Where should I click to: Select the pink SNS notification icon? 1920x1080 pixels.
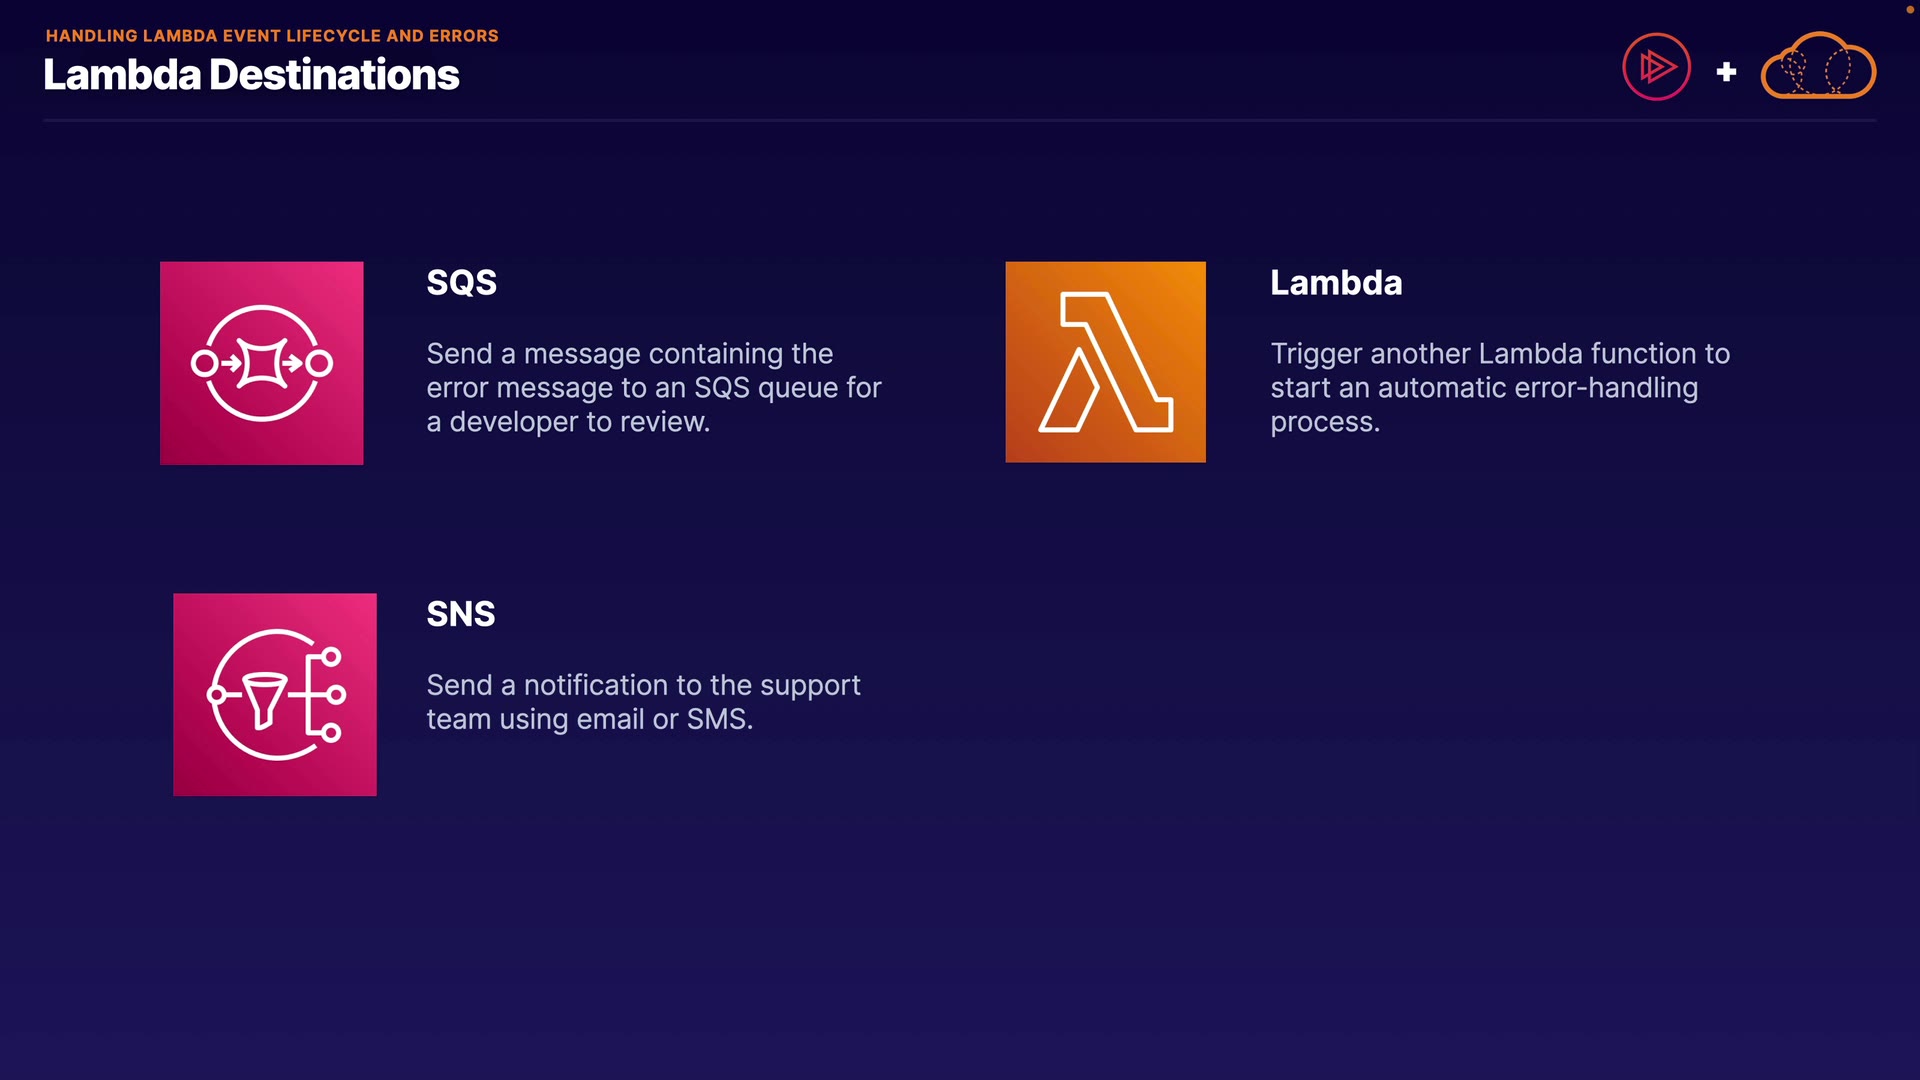(x=275, y=695)
